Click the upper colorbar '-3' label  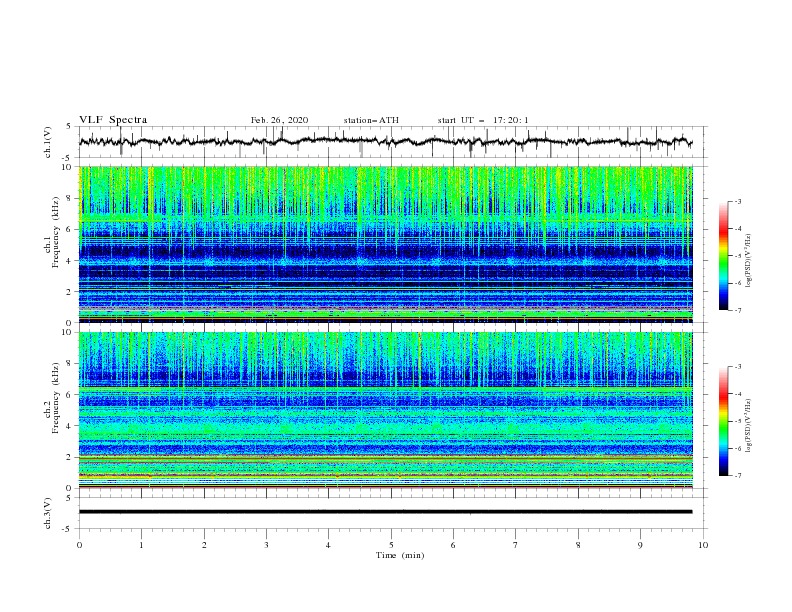point(737,201)
